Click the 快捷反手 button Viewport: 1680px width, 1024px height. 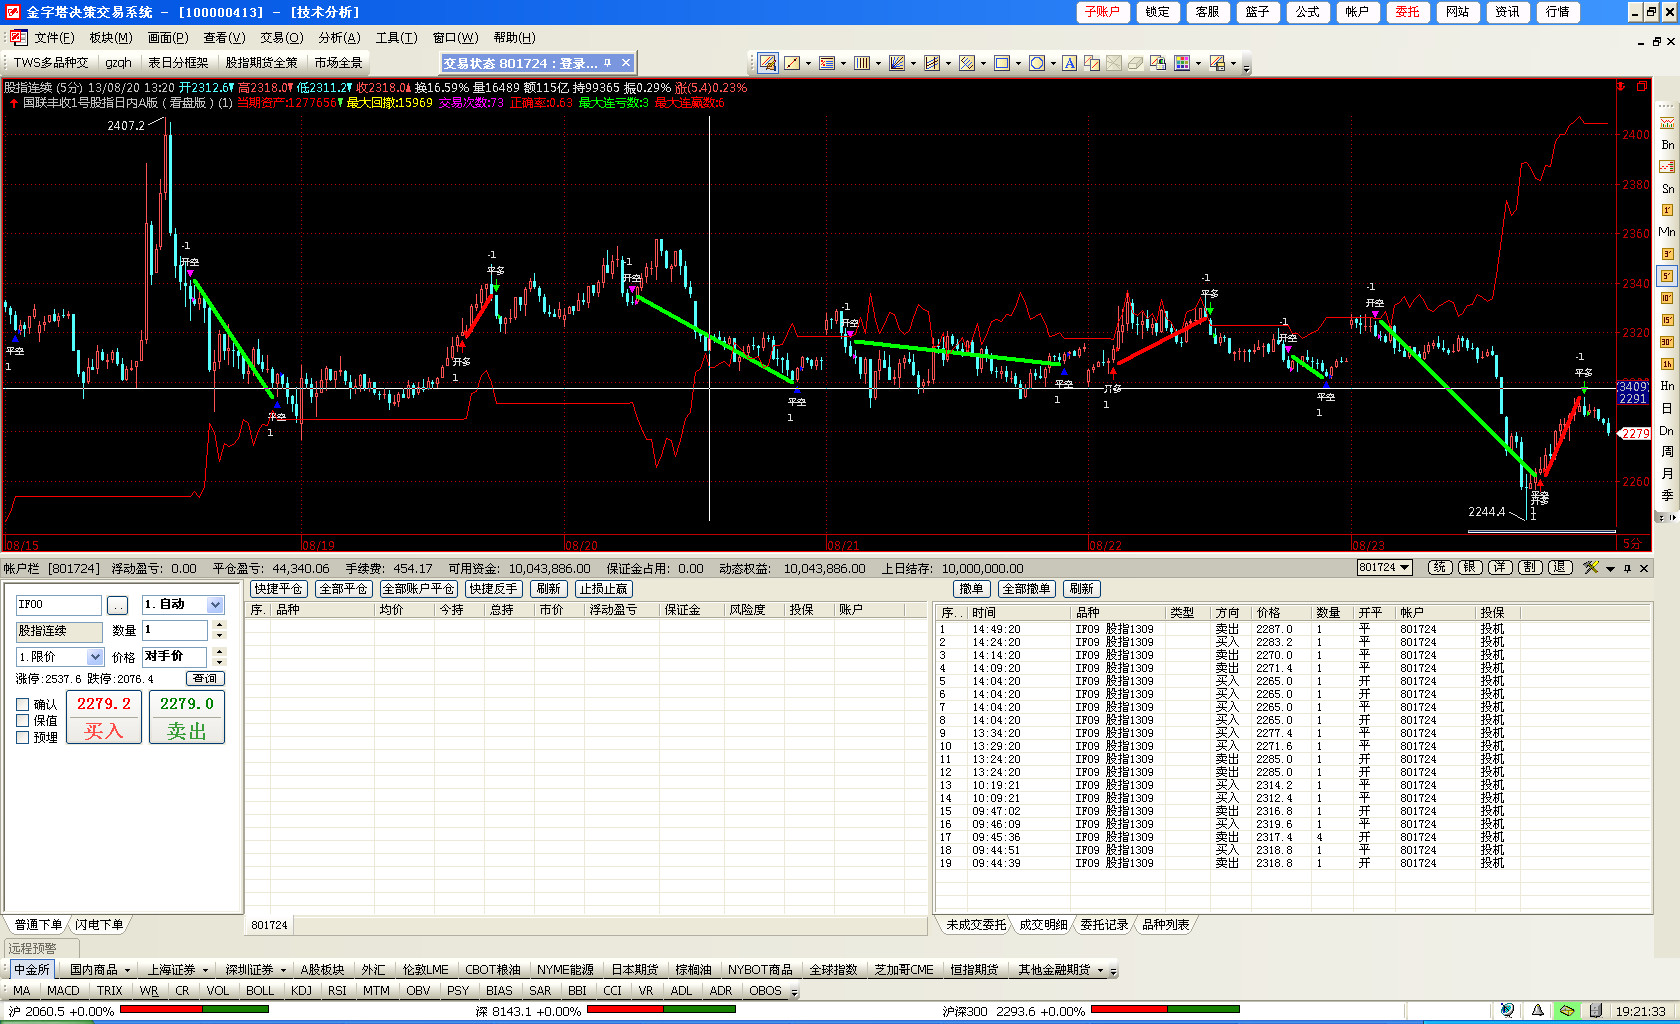point(493,589)
